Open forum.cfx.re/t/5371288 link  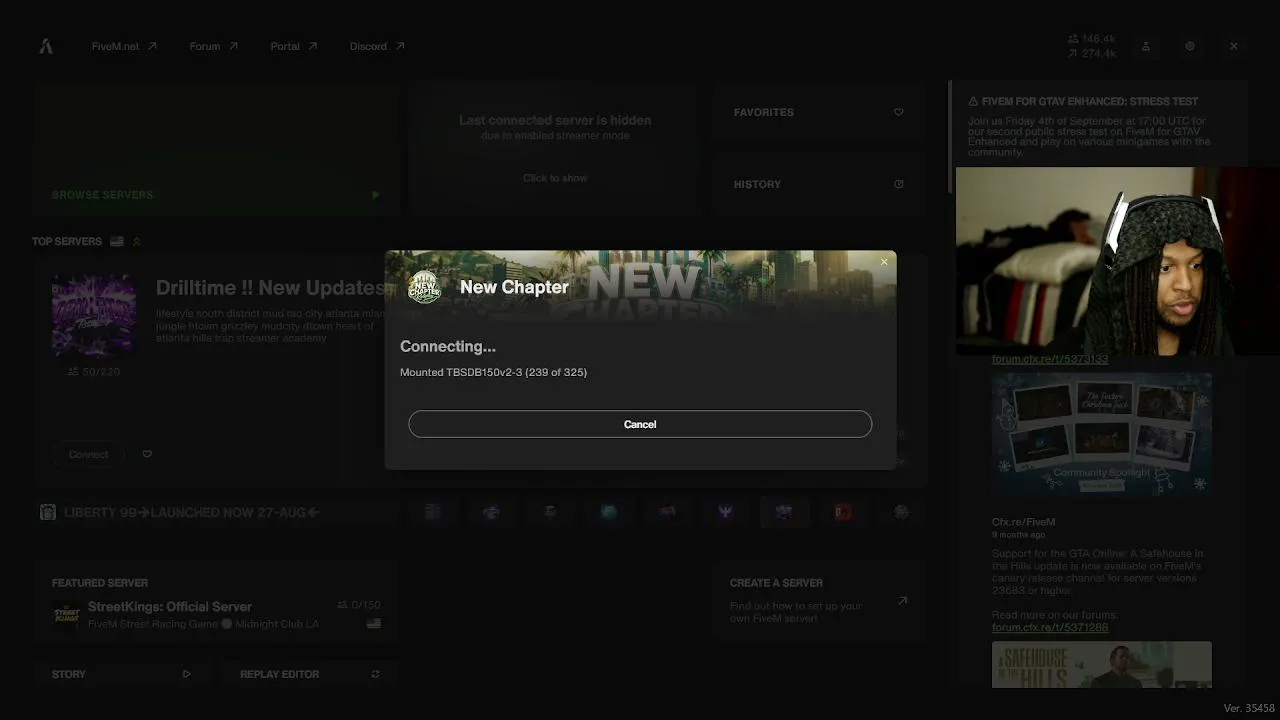pyautogui.click(x=1050, y=627)
